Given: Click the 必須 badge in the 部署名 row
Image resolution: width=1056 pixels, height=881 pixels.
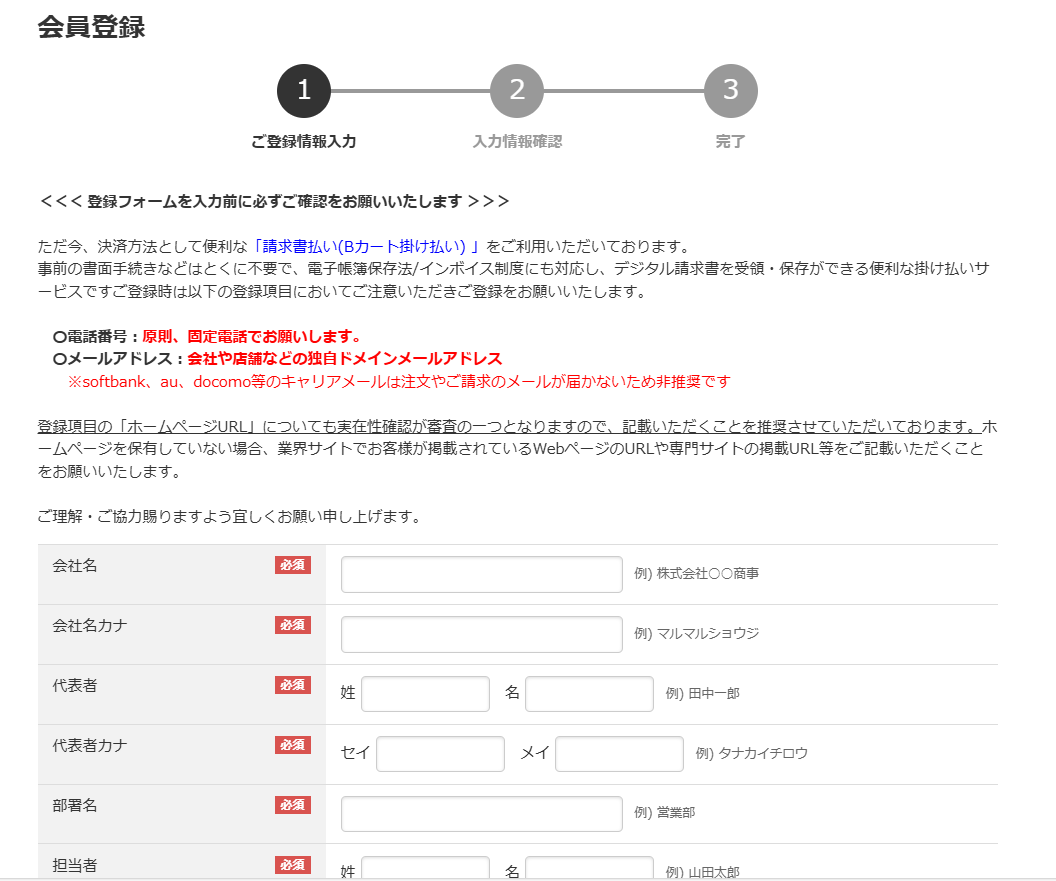Looking at the screenshot, I should 293,805.
